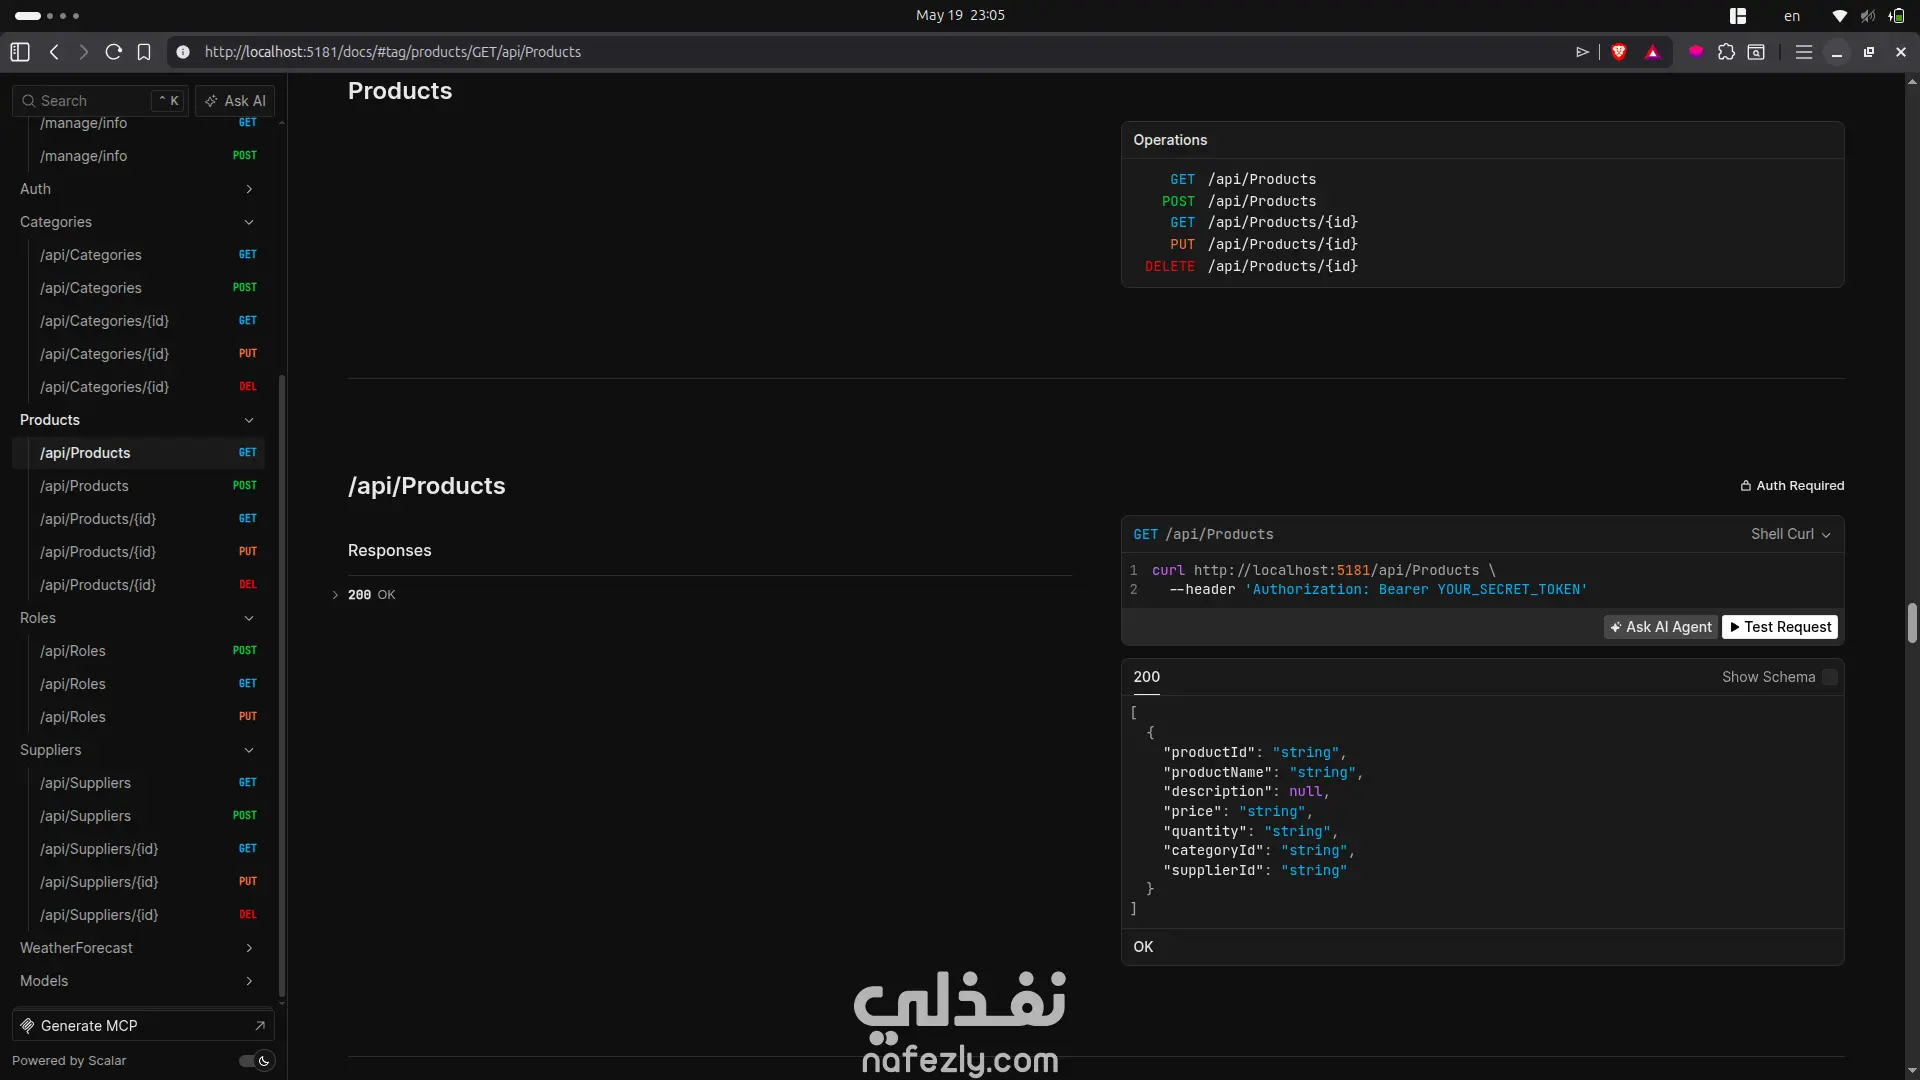Bookmark this page with the bookmark icon
The height and width of the screenshot is (1080, 1920).
pos(144,52)
